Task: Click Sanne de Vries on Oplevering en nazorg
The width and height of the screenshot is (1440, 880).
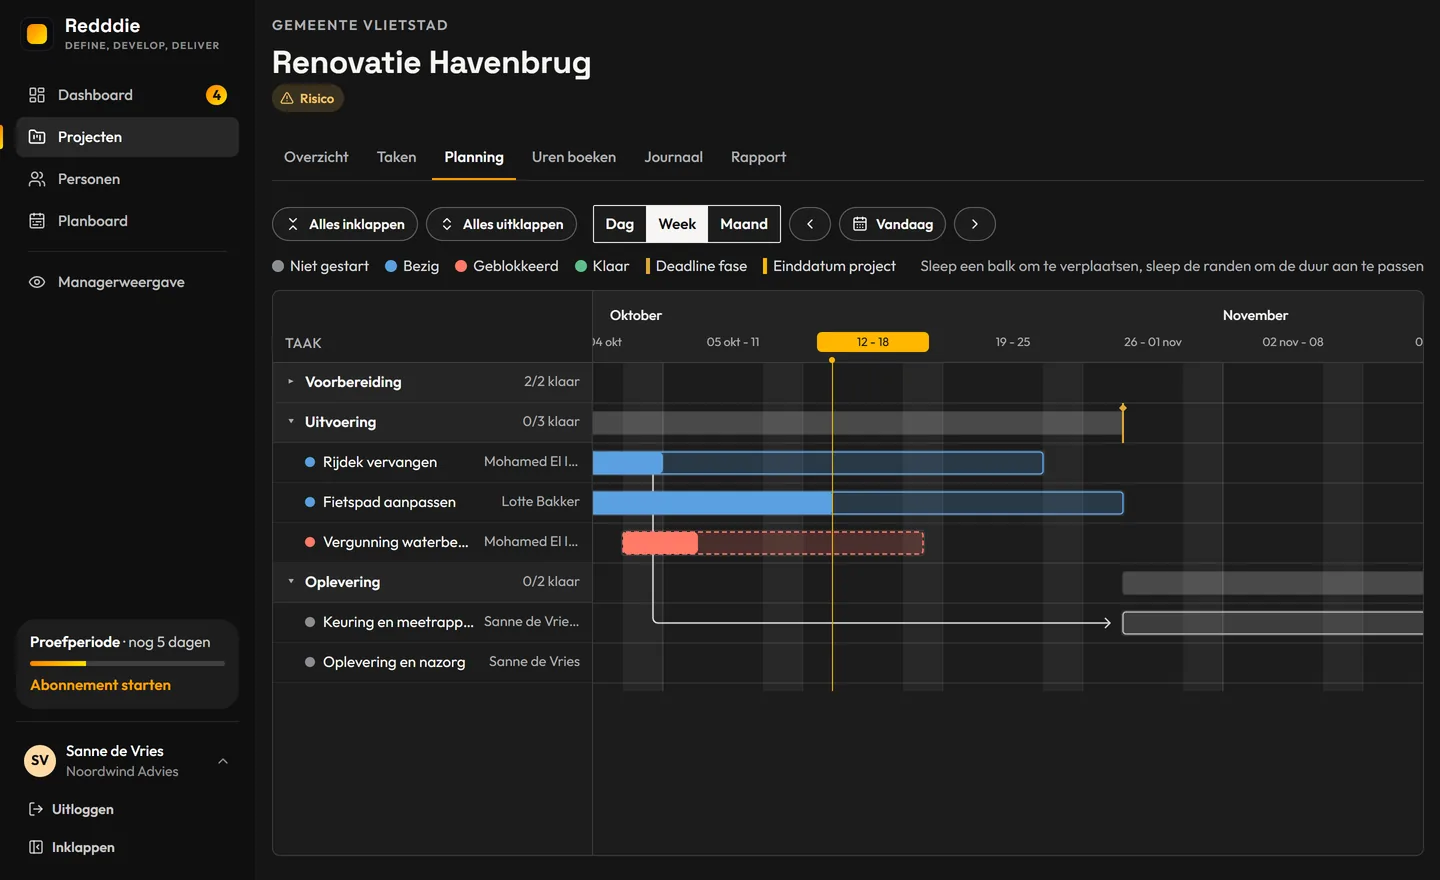Action: click(534, 661)
